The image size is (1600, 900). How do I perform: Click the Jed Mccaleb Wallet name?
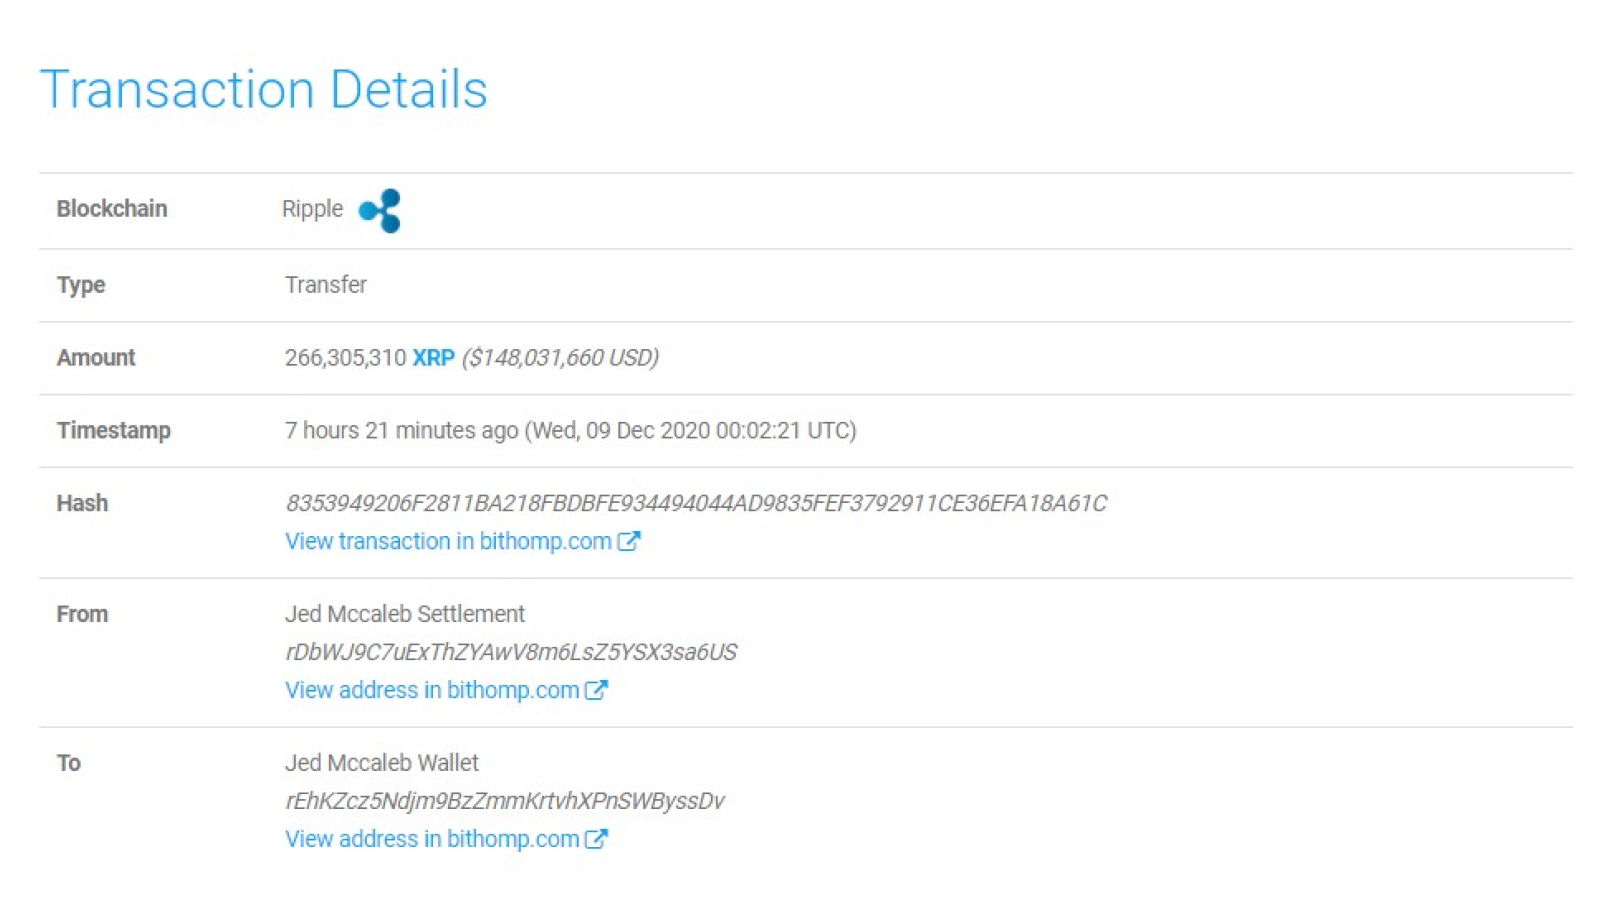382,763
